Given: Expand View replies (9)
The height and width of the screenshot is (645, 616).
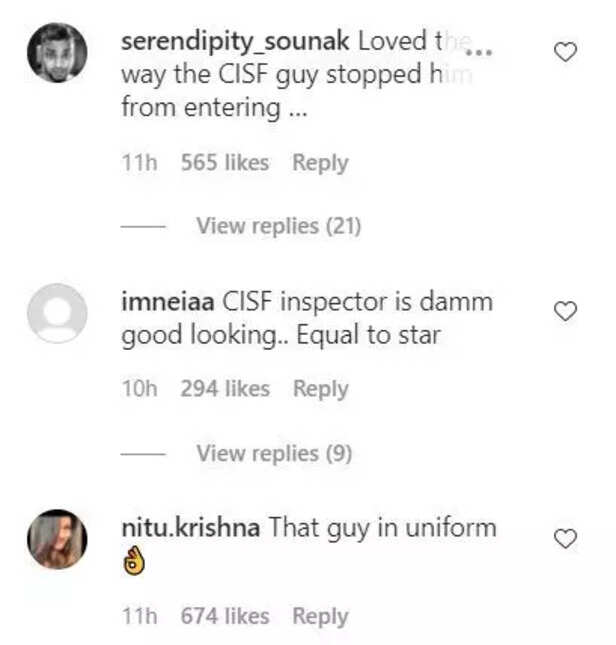Looking at the screenshot, I should (x=274, y=453).
